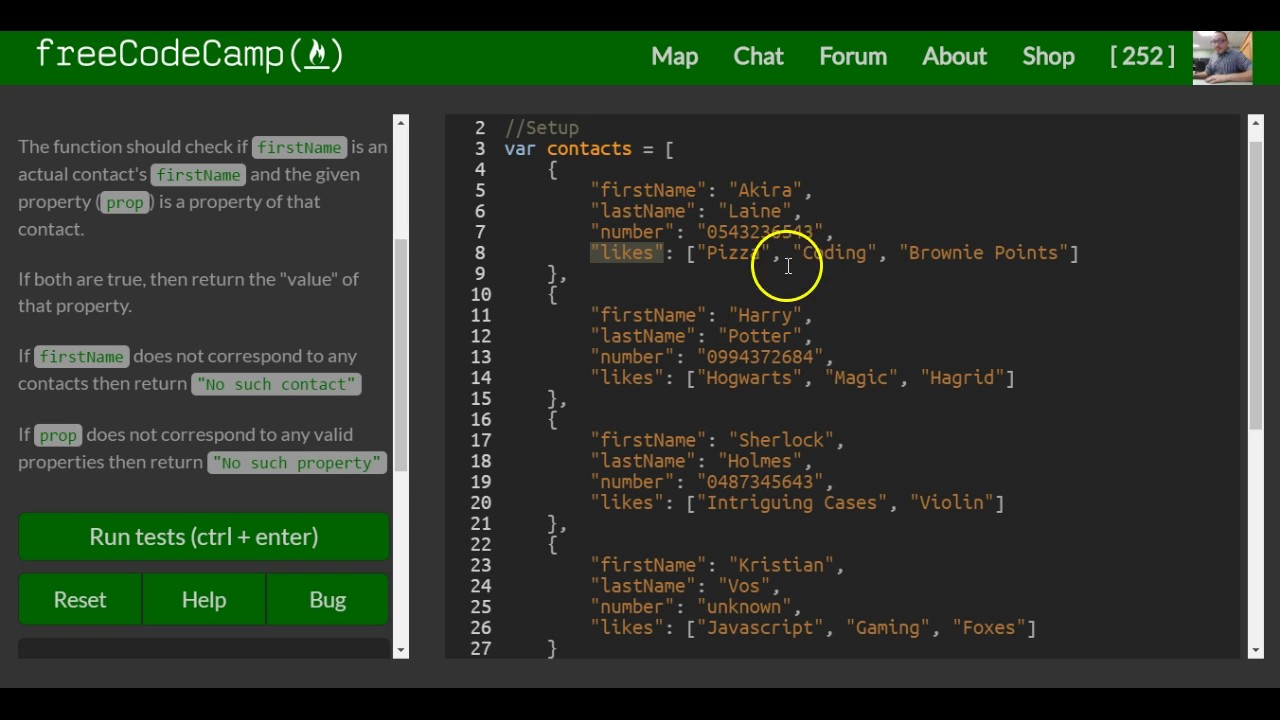Click the "Kristian" firstName value
1280x720 pixels.
pos(781,565)
